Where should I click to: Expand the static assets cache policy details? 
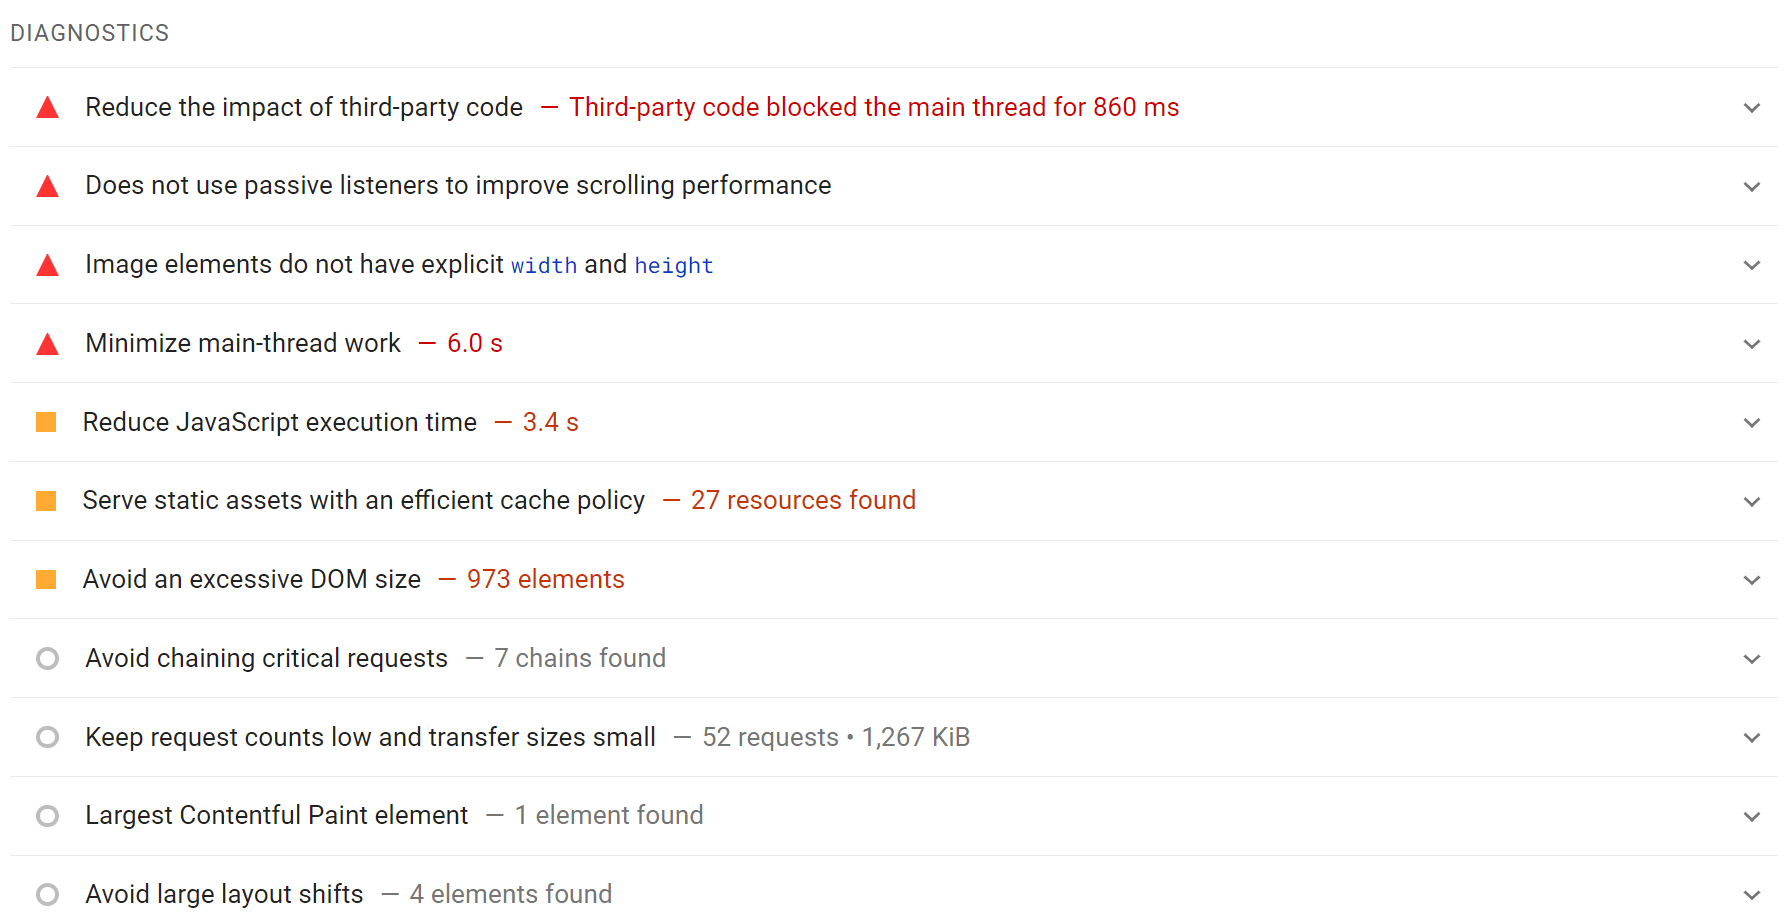tap(1751, 500)
